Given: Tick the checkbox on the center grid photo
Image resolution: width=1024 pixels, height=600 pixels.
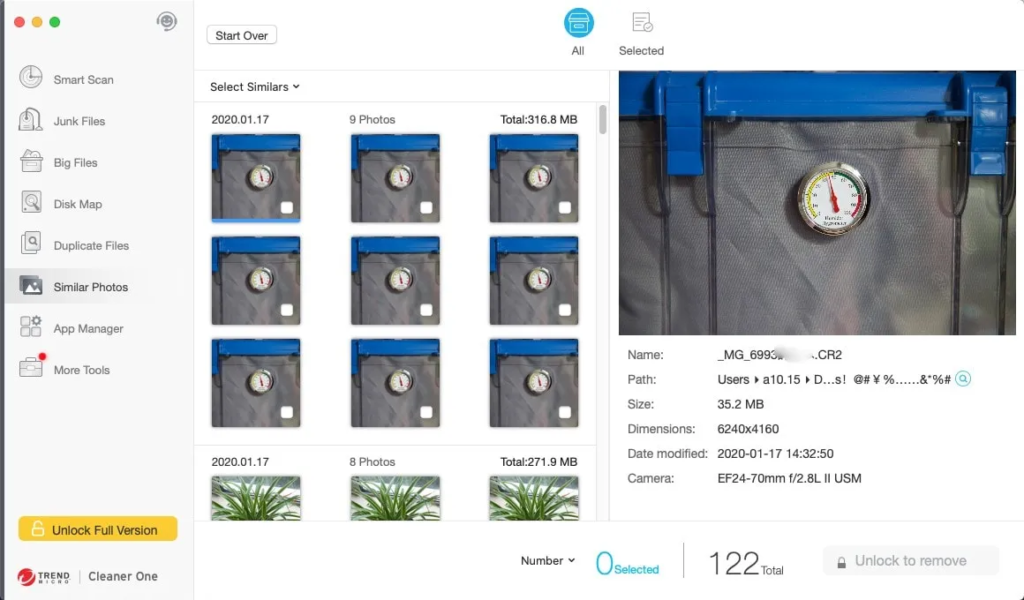Looking at the screenshot, I should (426, 310).
